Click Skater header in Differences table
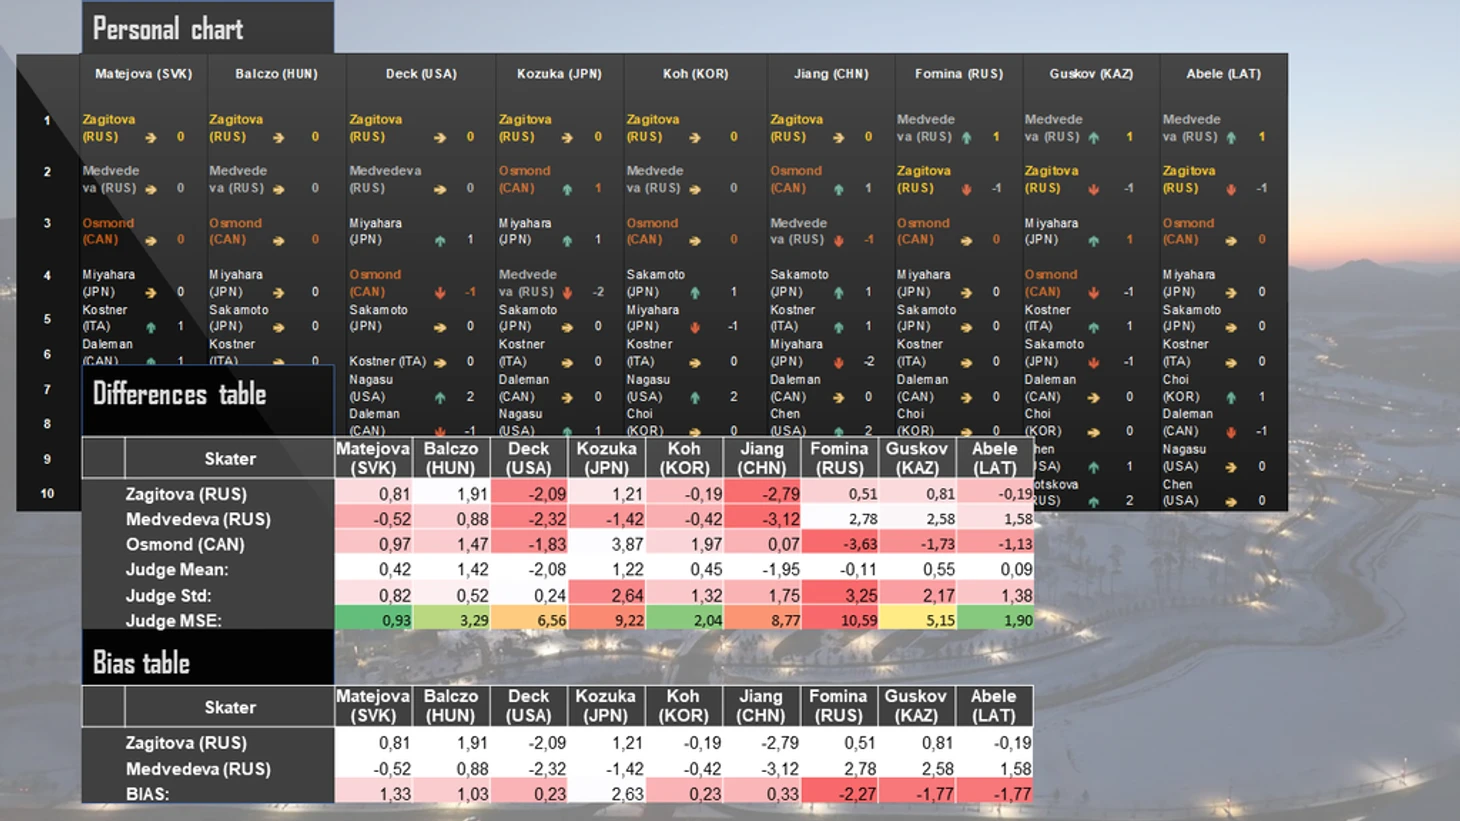This screenshot has width=1460, height=821. coord(230,459)
